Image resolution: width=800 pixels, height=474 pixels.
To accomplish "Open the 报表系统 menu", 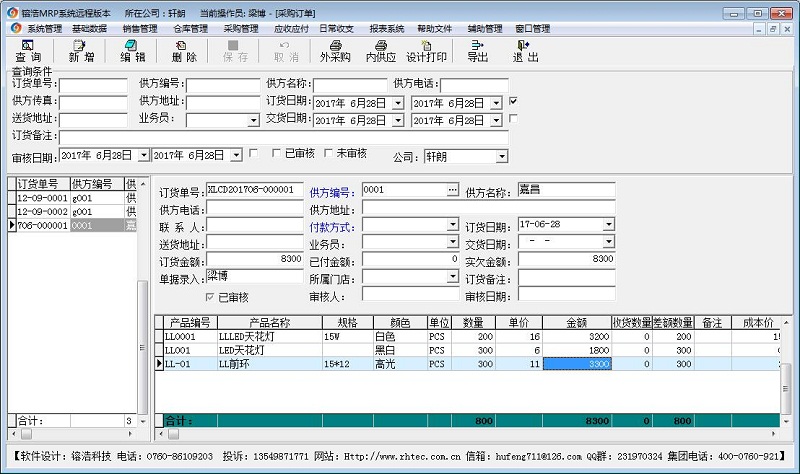I will tap(387, 29).
